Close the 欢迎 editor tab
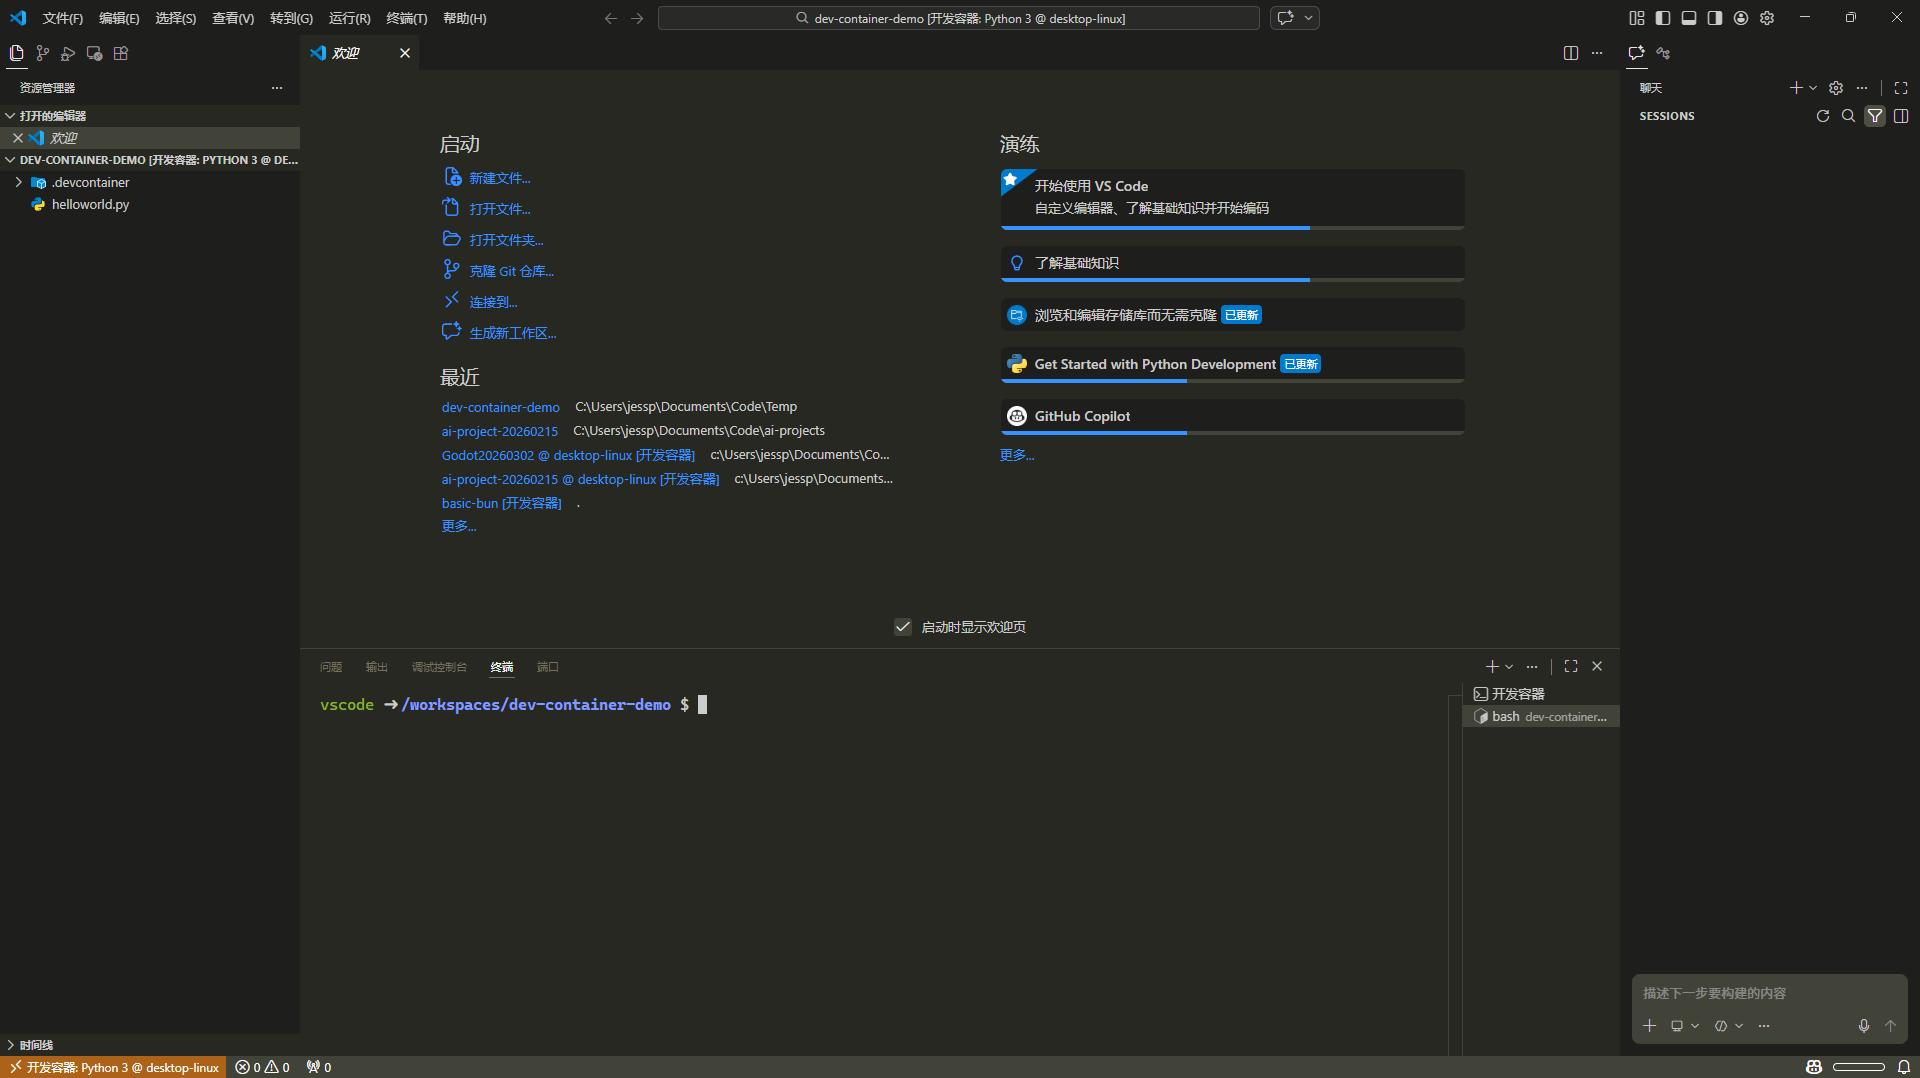This screenshot has height=1078, width=1920. (x=405, y=53)
